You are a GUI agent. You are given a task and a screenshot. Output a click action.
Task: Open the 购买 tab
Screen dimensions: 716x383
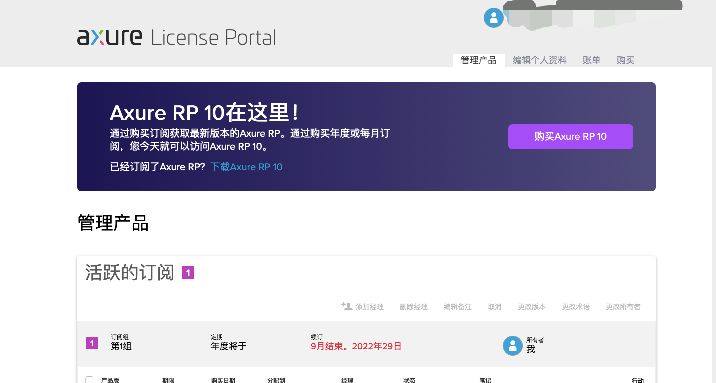pyautogui.click(x=625, y=60)
